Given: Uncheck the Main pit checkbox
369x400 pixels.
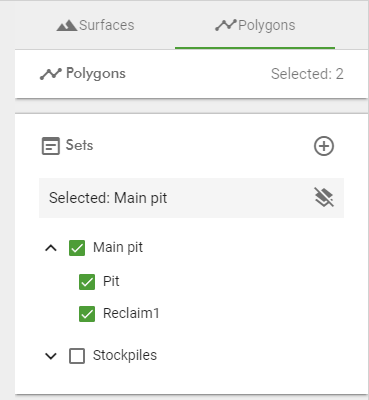Looking at the screenshot, I should 77,248.
